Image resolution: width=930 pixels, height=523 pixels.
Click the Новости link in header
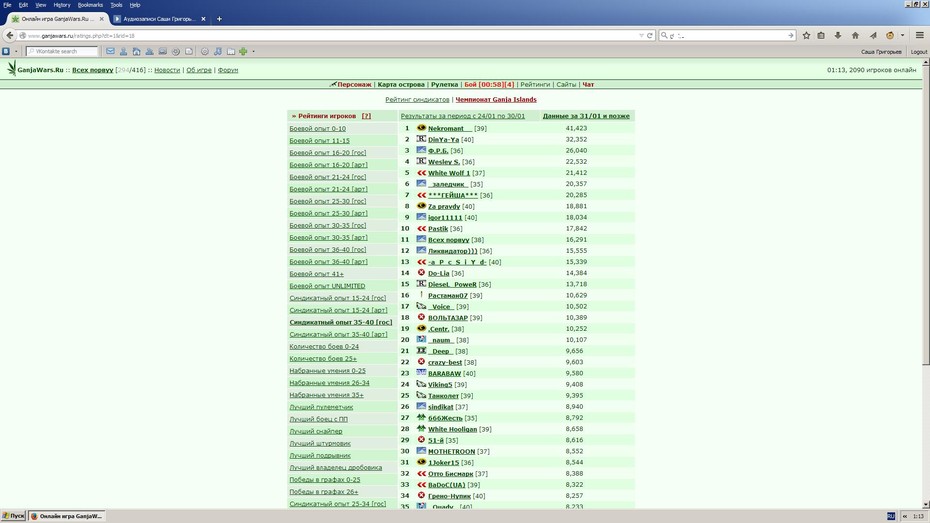[x=167, y=70]
